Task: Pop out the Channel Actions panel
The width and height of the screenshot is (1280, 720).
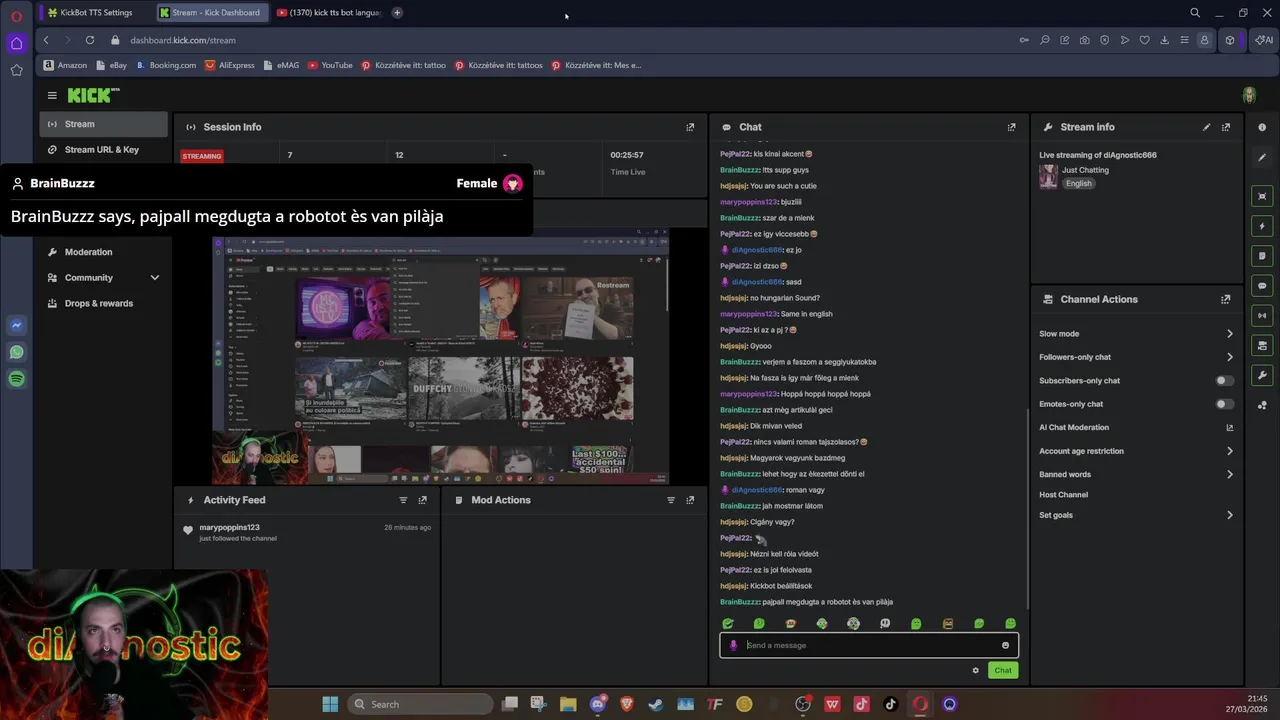Action: (x=1226, y=299)
